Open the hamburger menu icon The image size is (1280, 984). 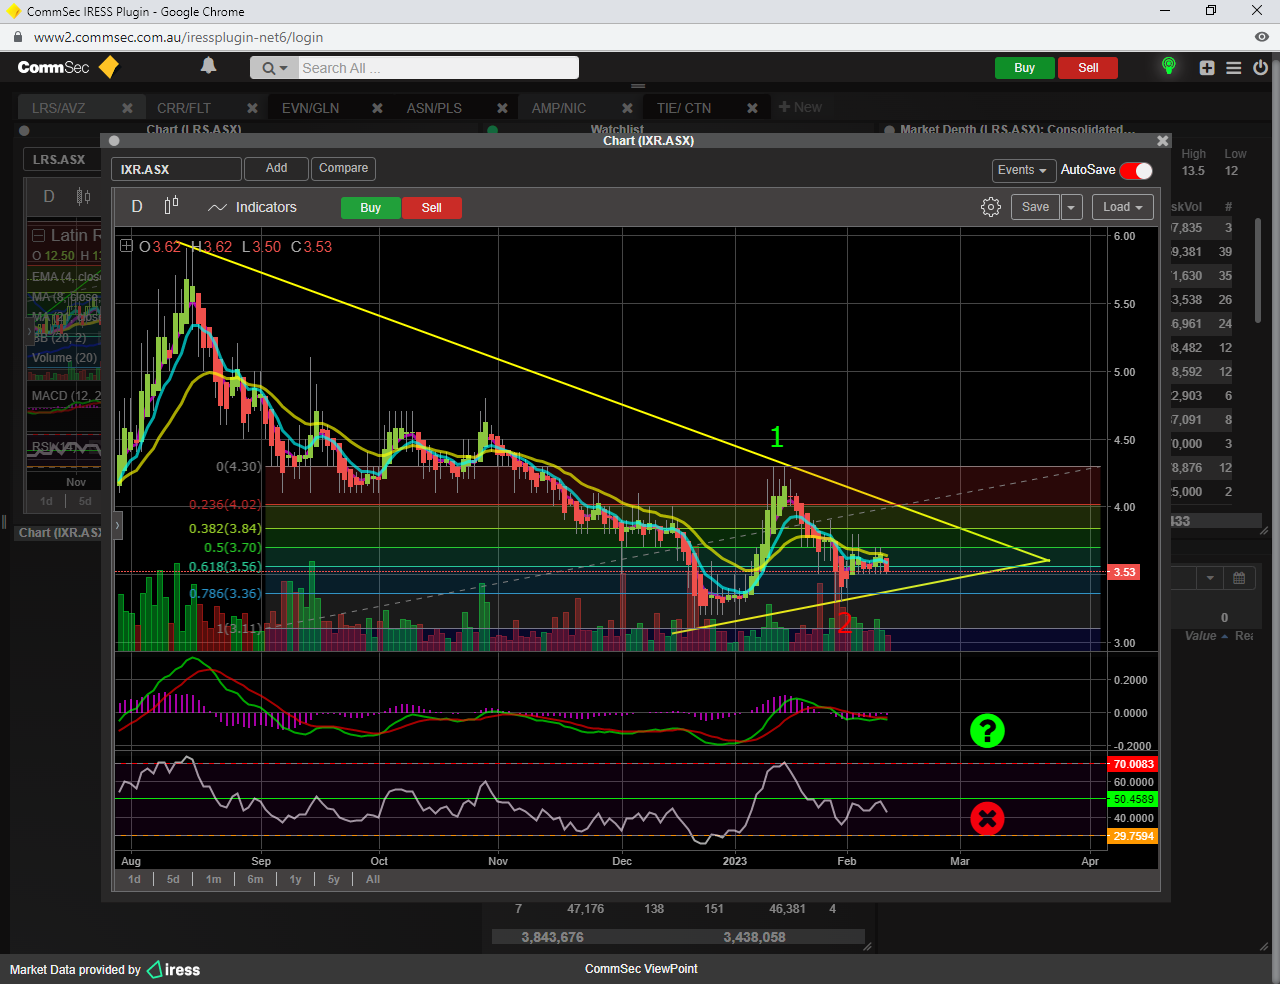click(x=1234, y=68)
